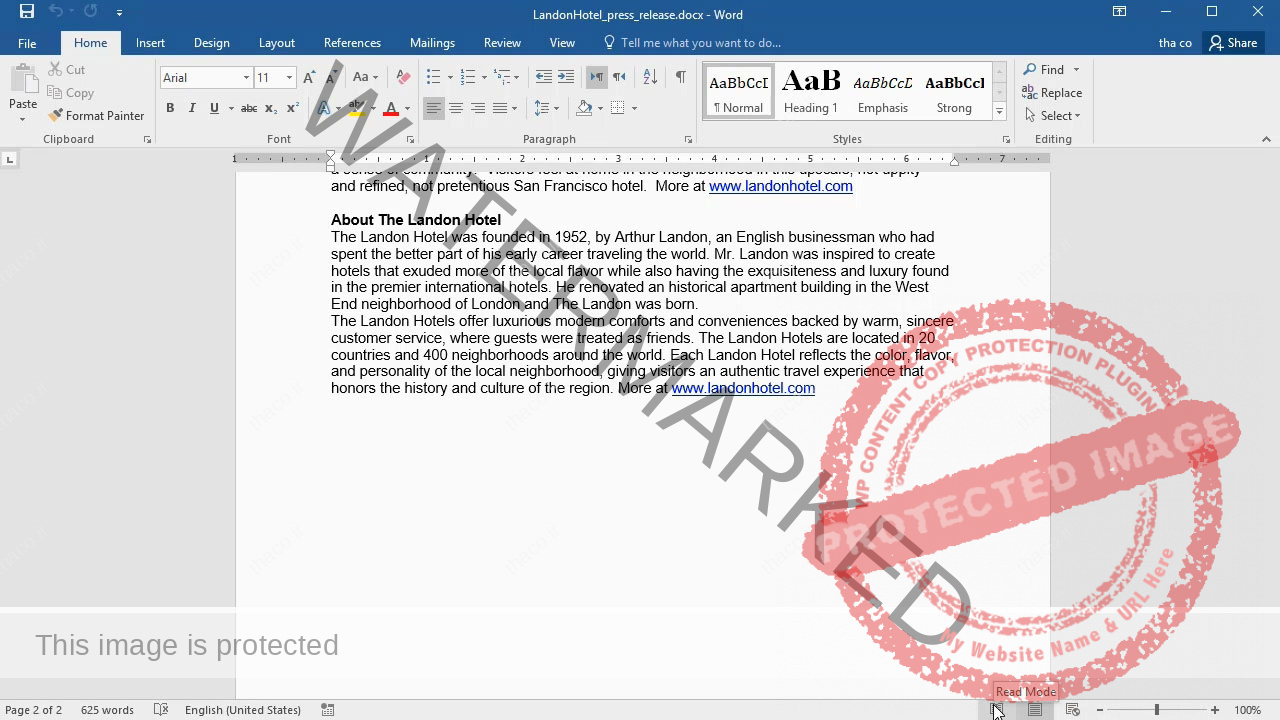
Task: Click the Share button
Action: [x=1232, y=43]
